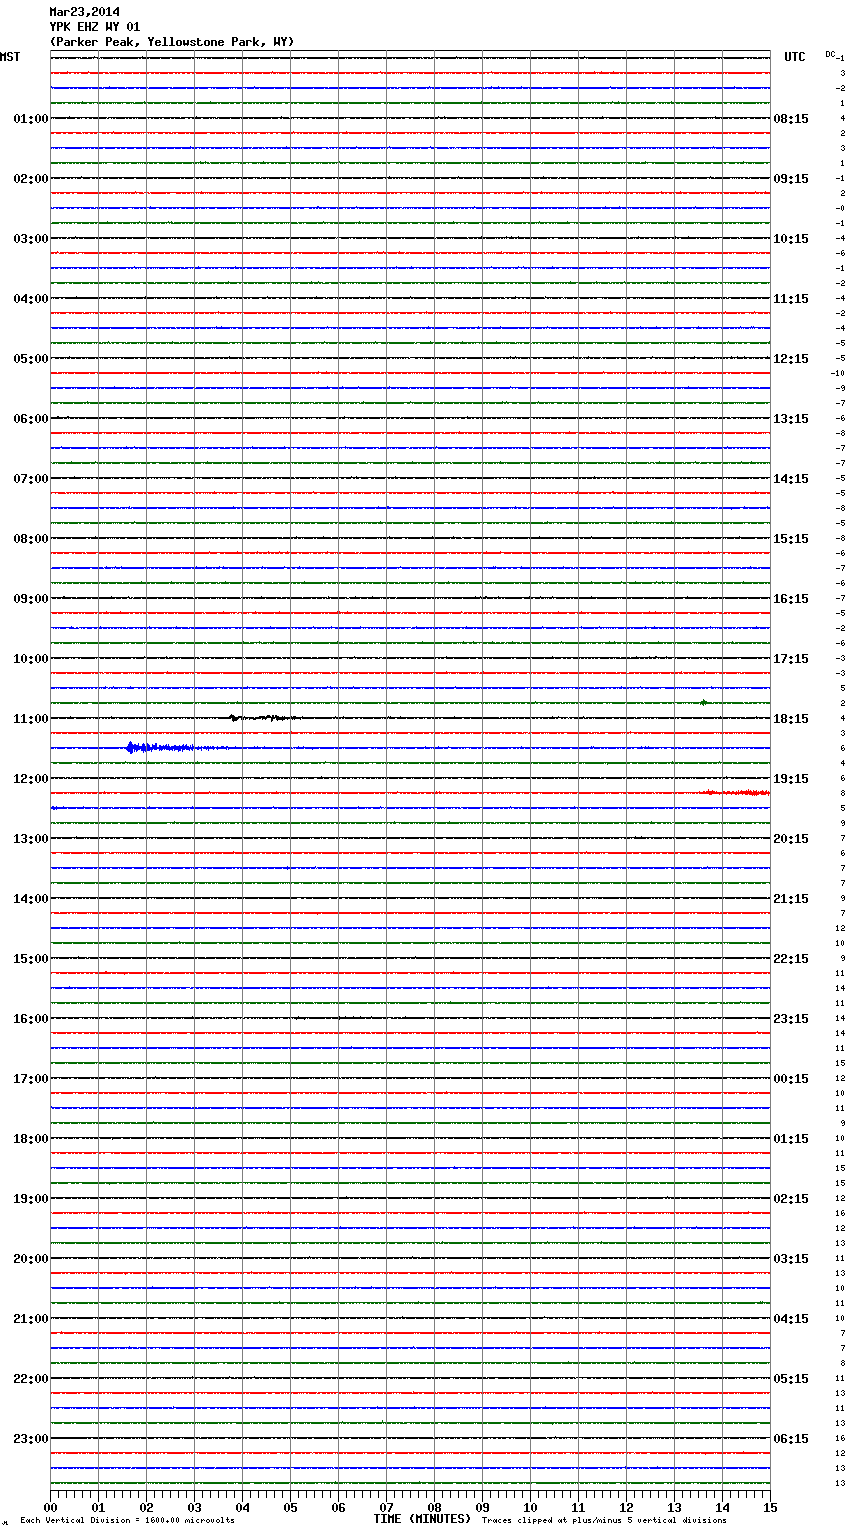Click the black seismic event on 11:00 trace
Image resolution: width=850 pixels, height=1534 pixels.
pos(260,718)
